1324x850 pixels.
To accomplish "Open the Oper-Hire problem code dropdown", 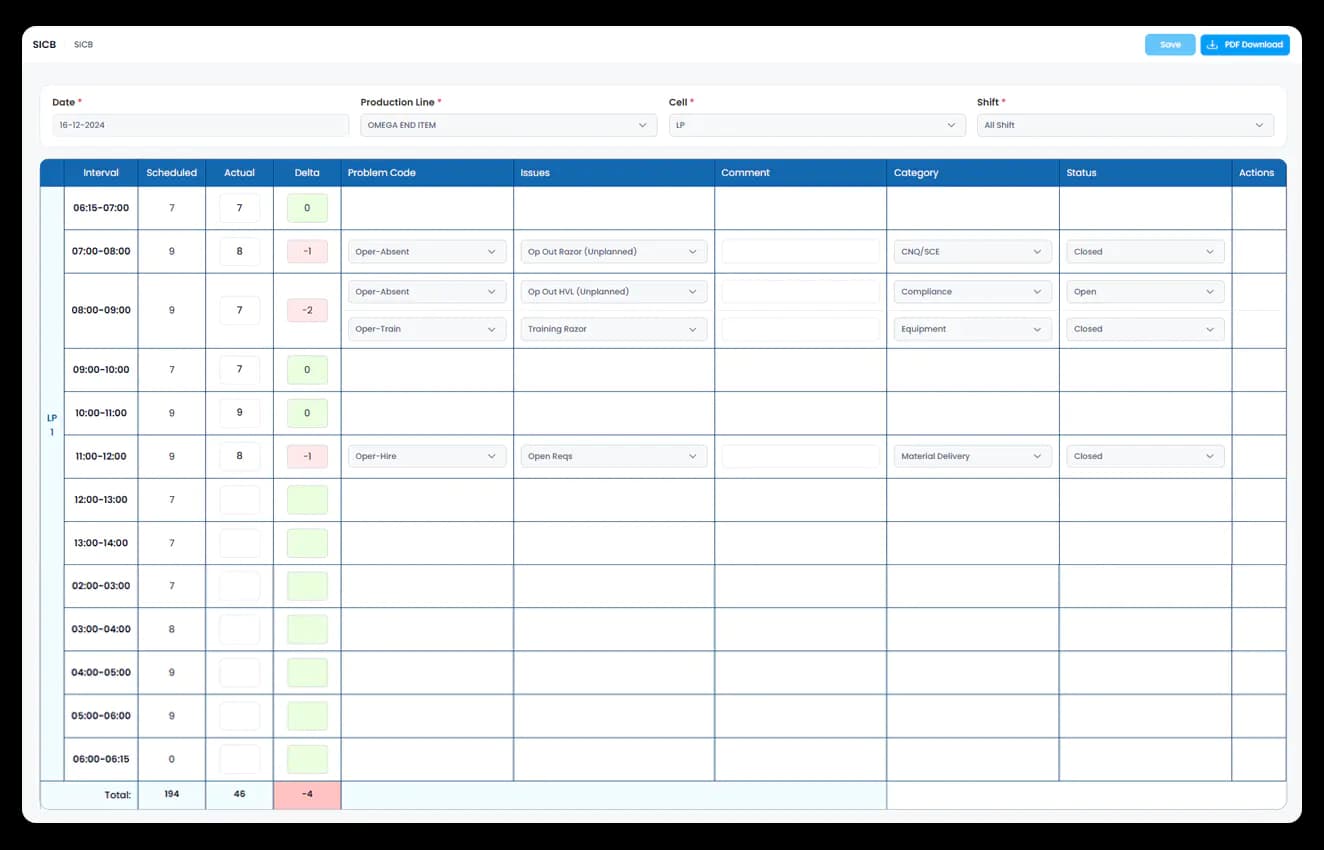I will click(426, 456).
